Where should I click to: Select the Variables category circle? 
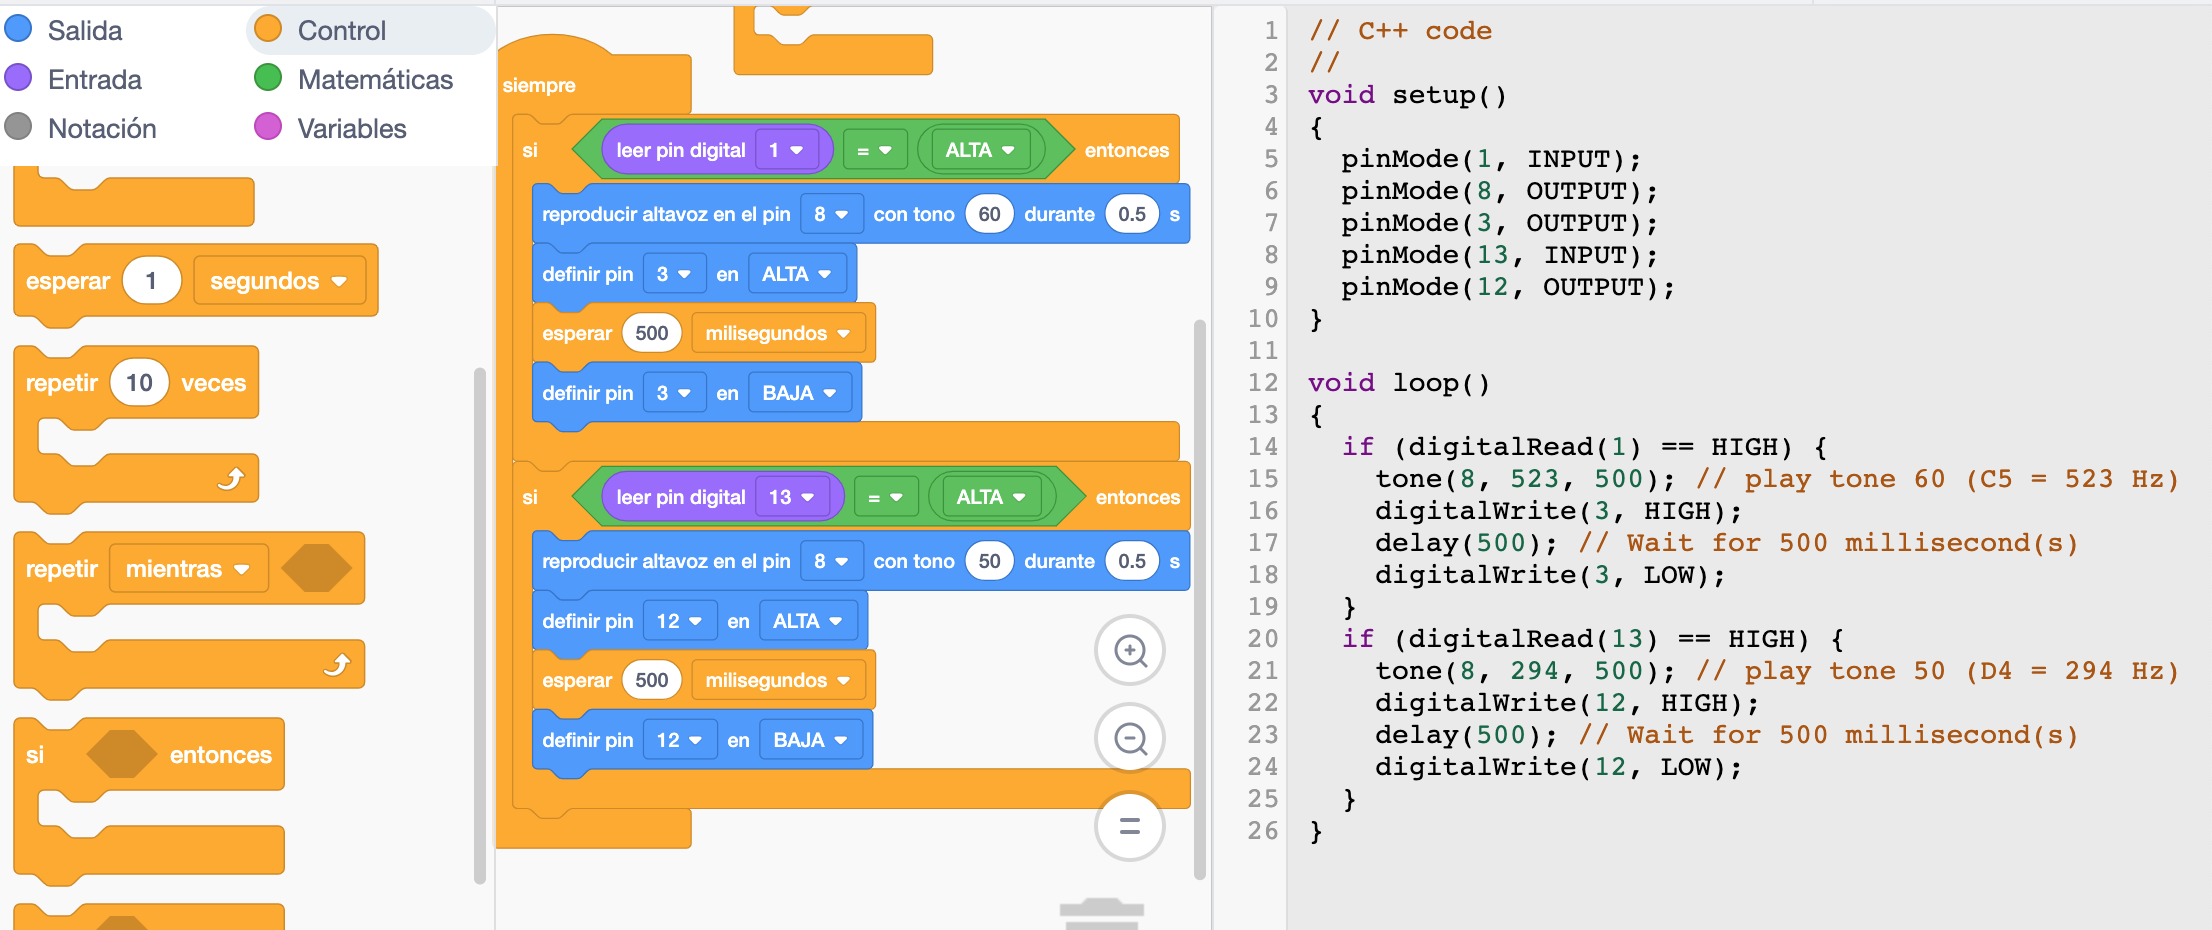tap(268, 127)
